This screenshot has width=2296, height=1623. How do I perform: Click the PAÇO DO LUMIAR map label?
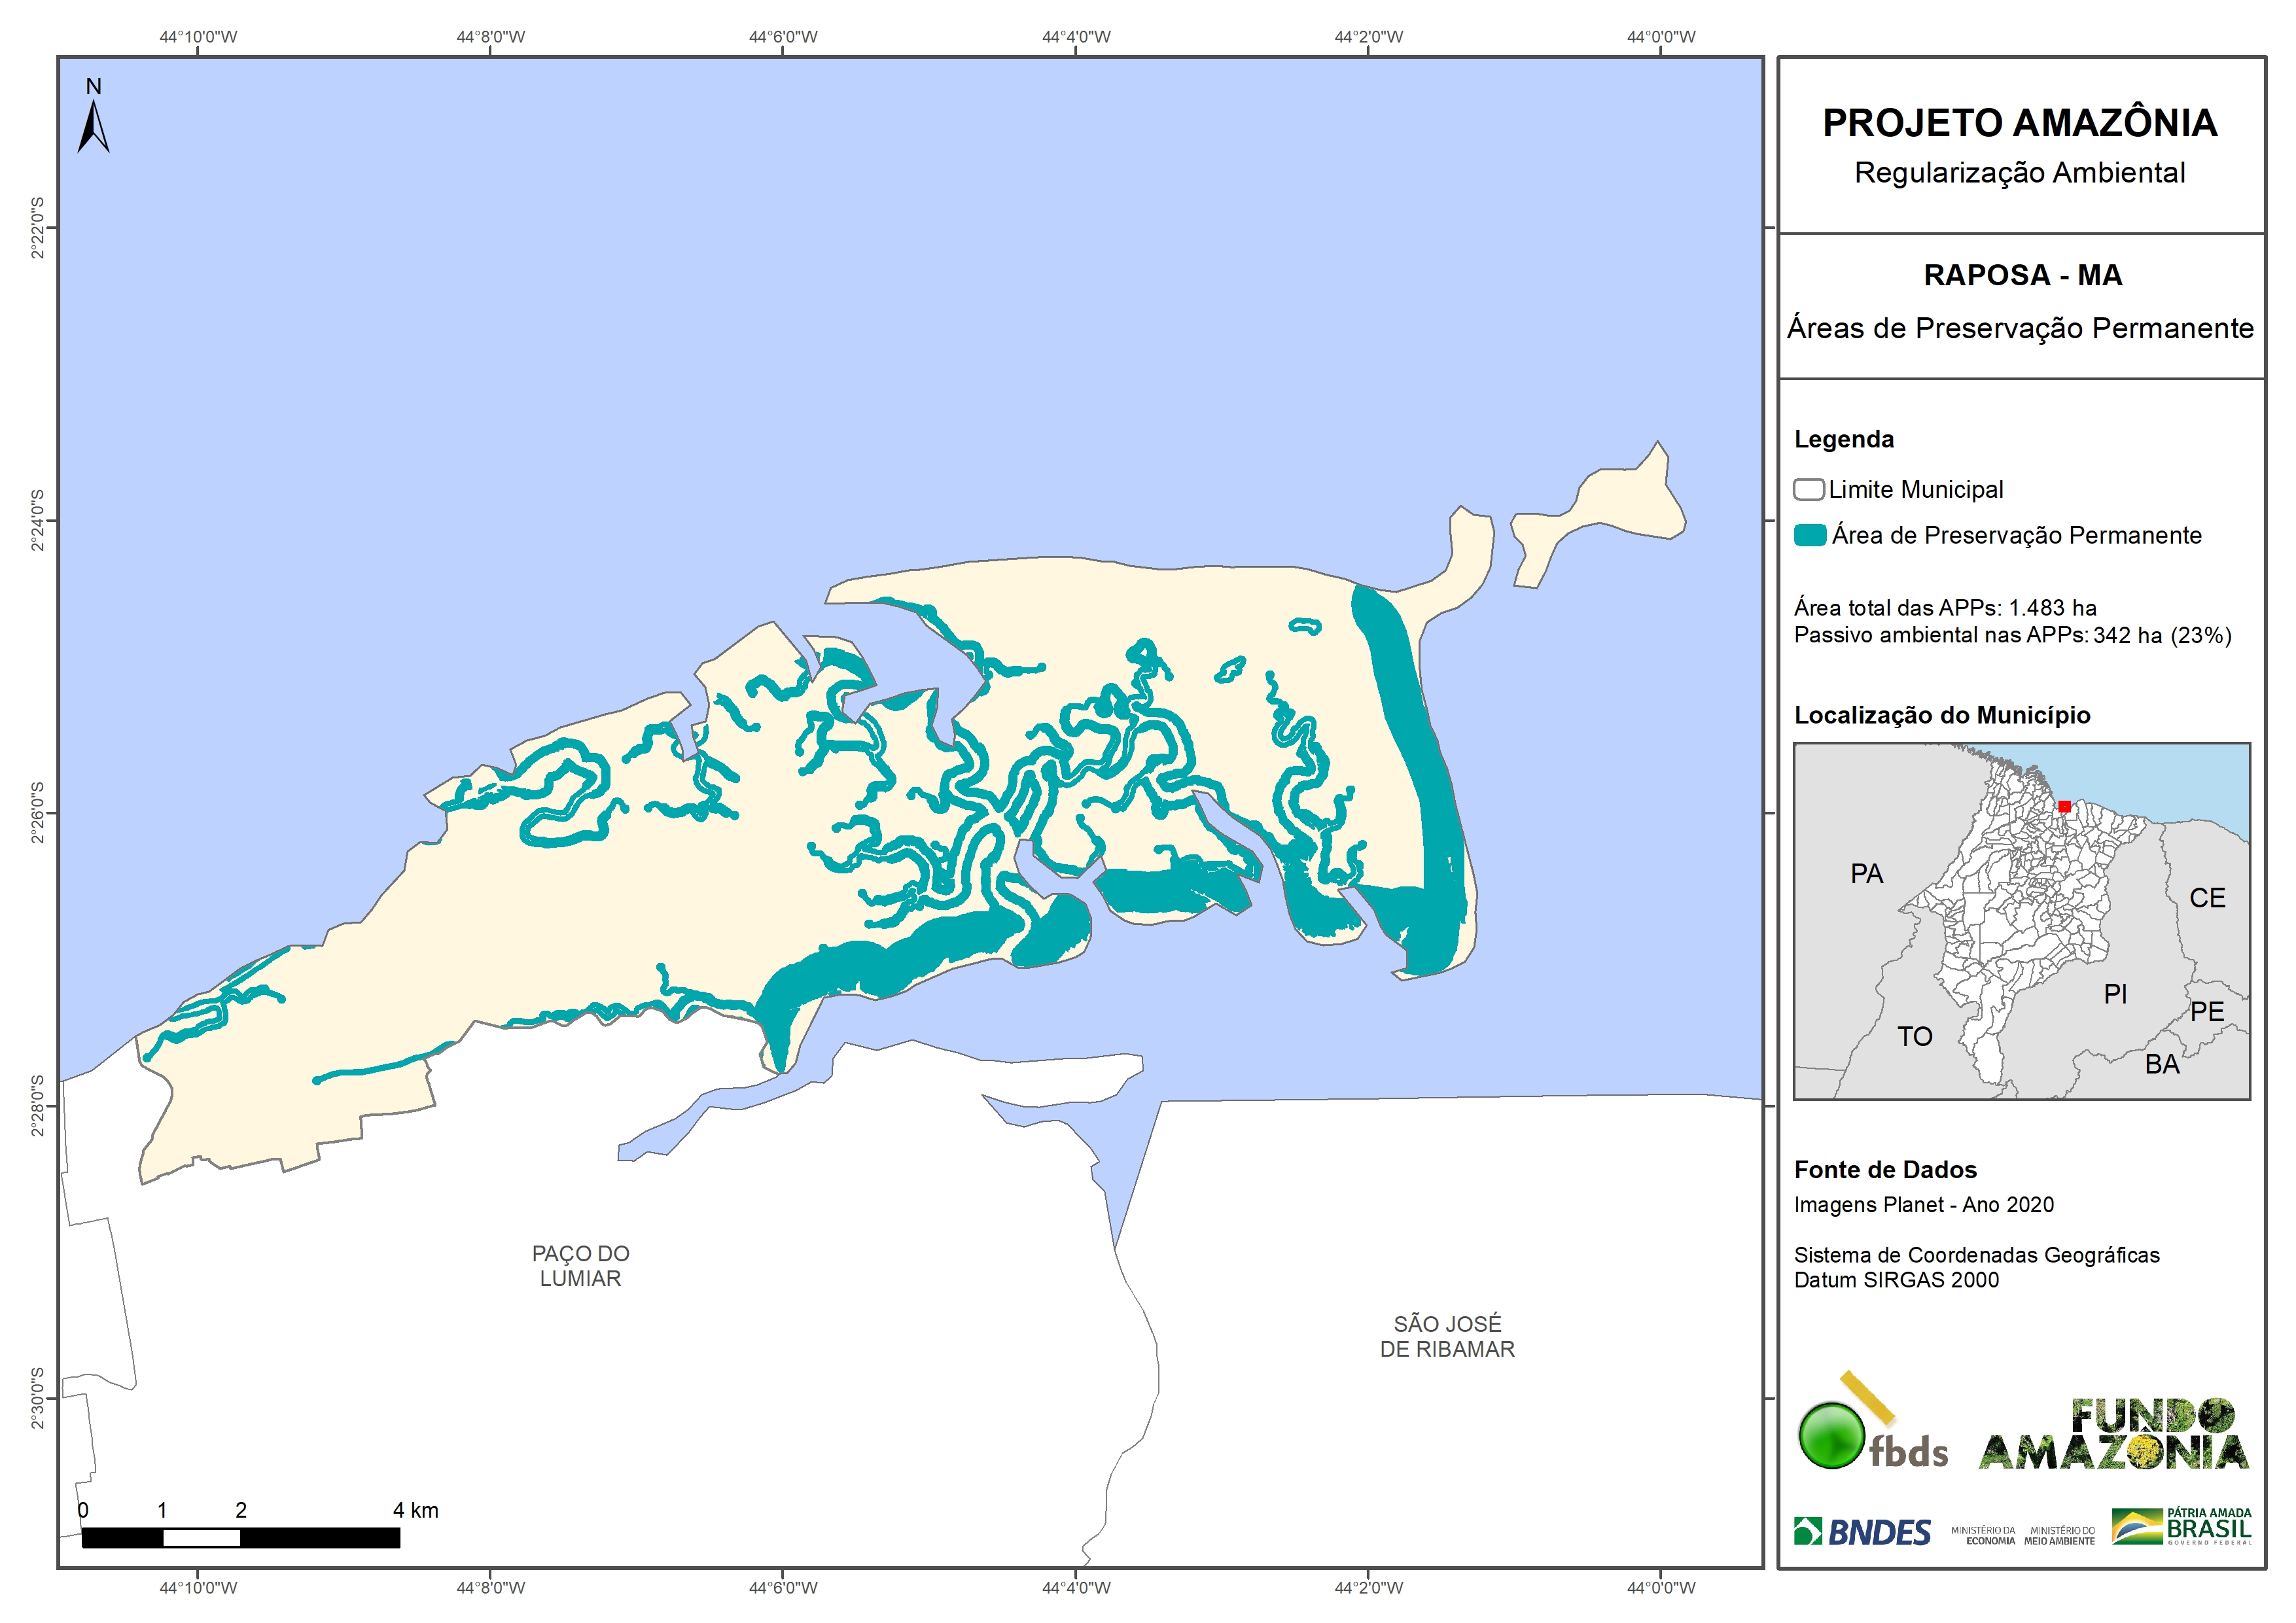(x=580, y=1266)
